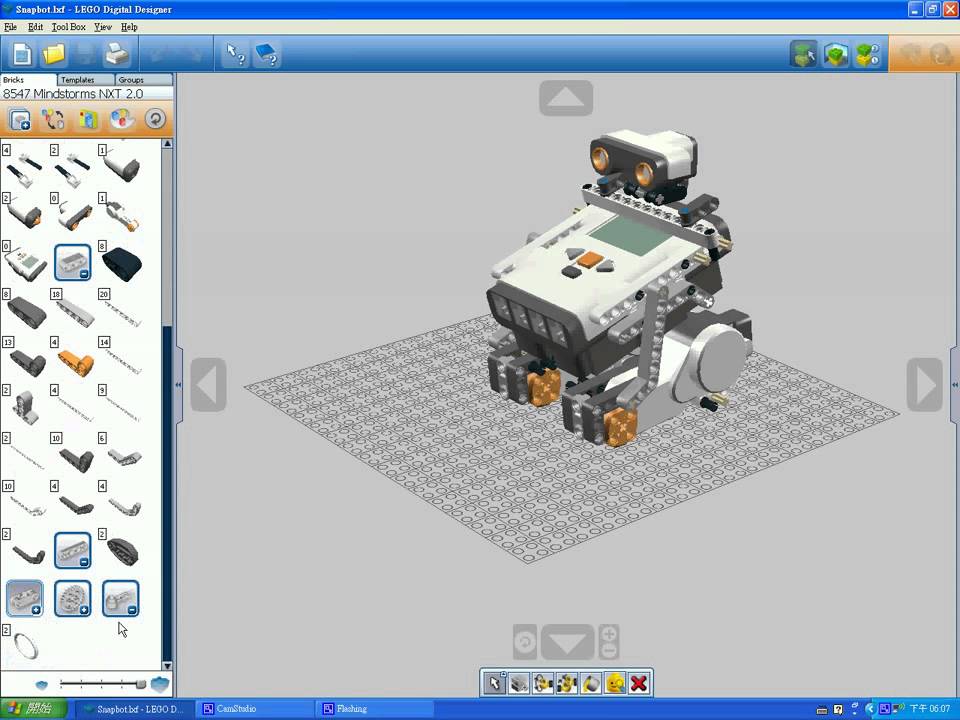
Task: Print the model using printer icon
Action: click(x=116, y=54)
